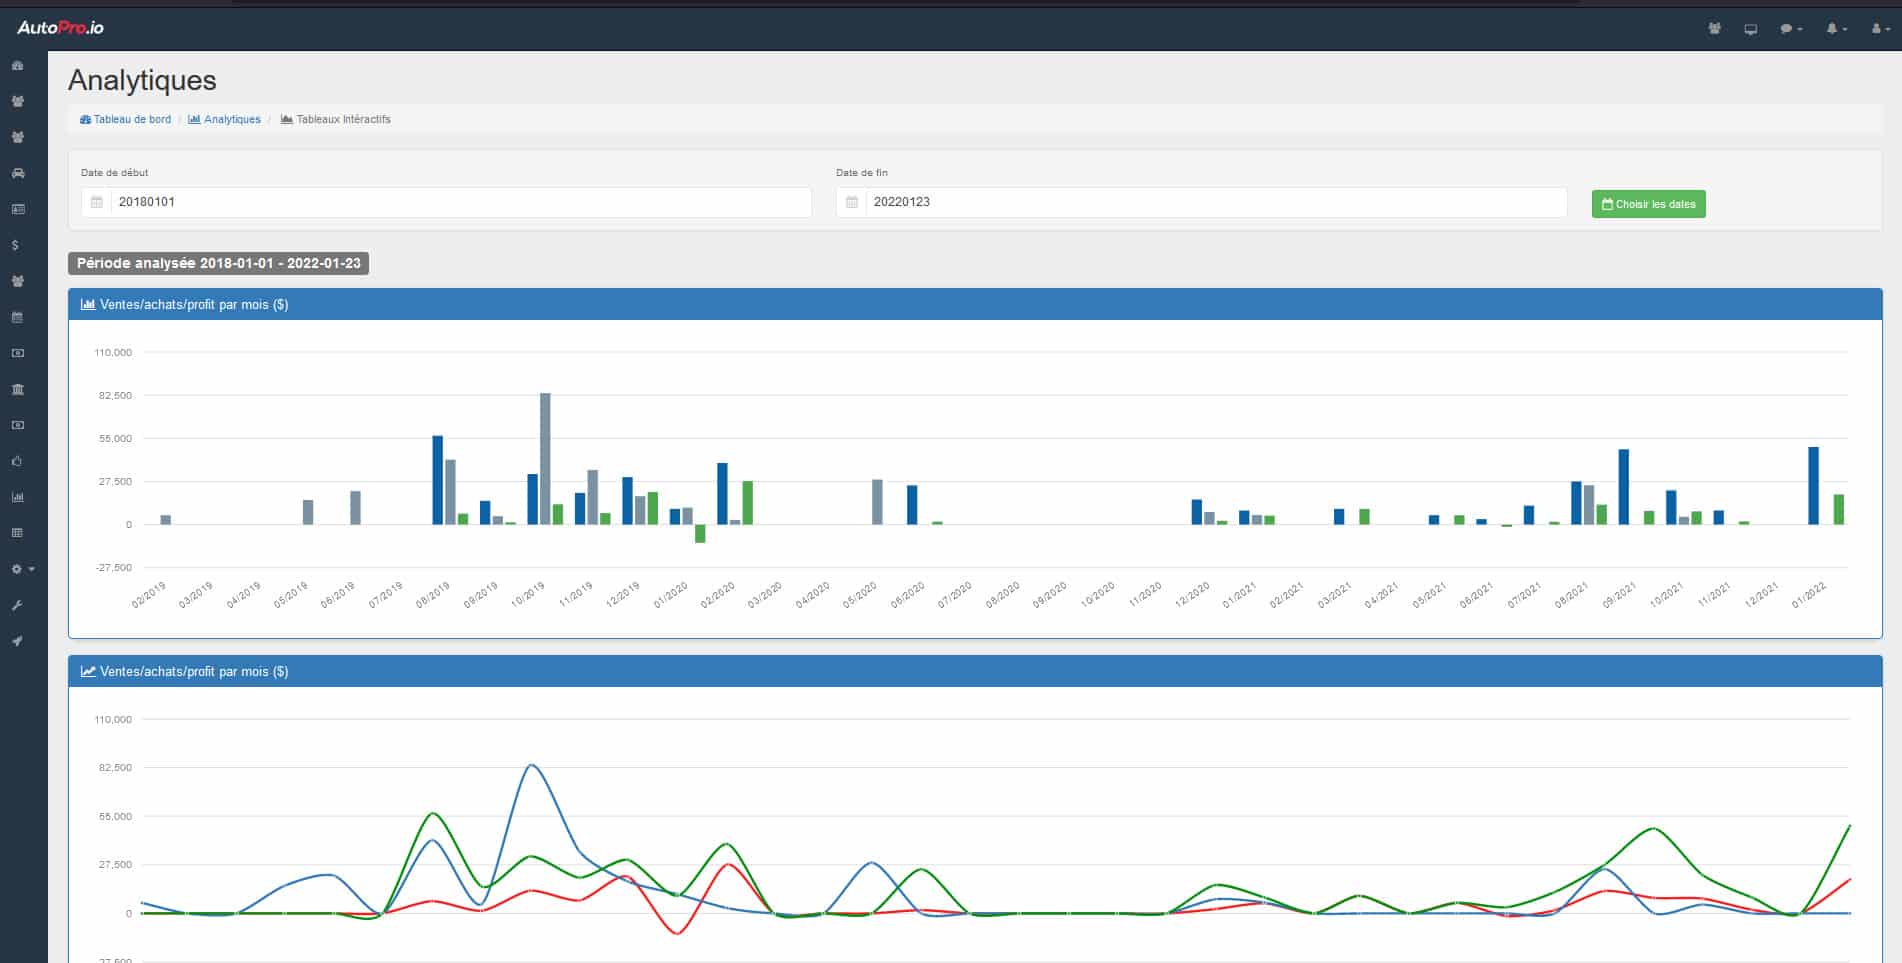
Task: Click the money icon directly below the bank icon
Action: click(17, 425)
